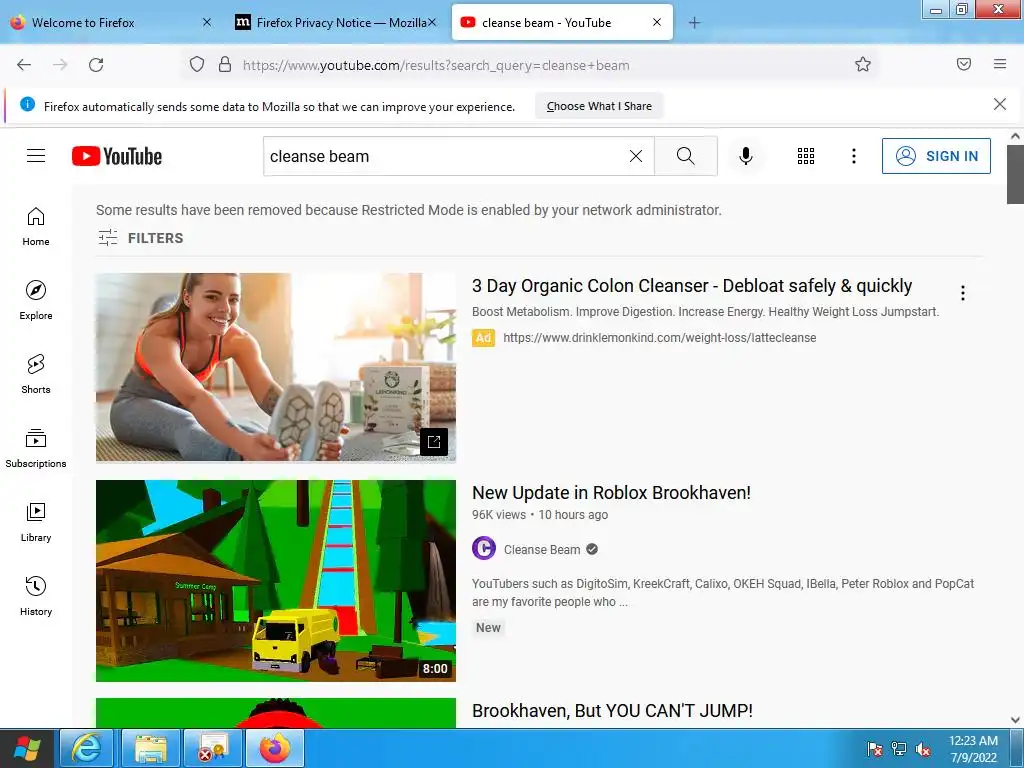Reload the page
Image resolution: width=1024 pixels, height=768 pixels.
96,65
